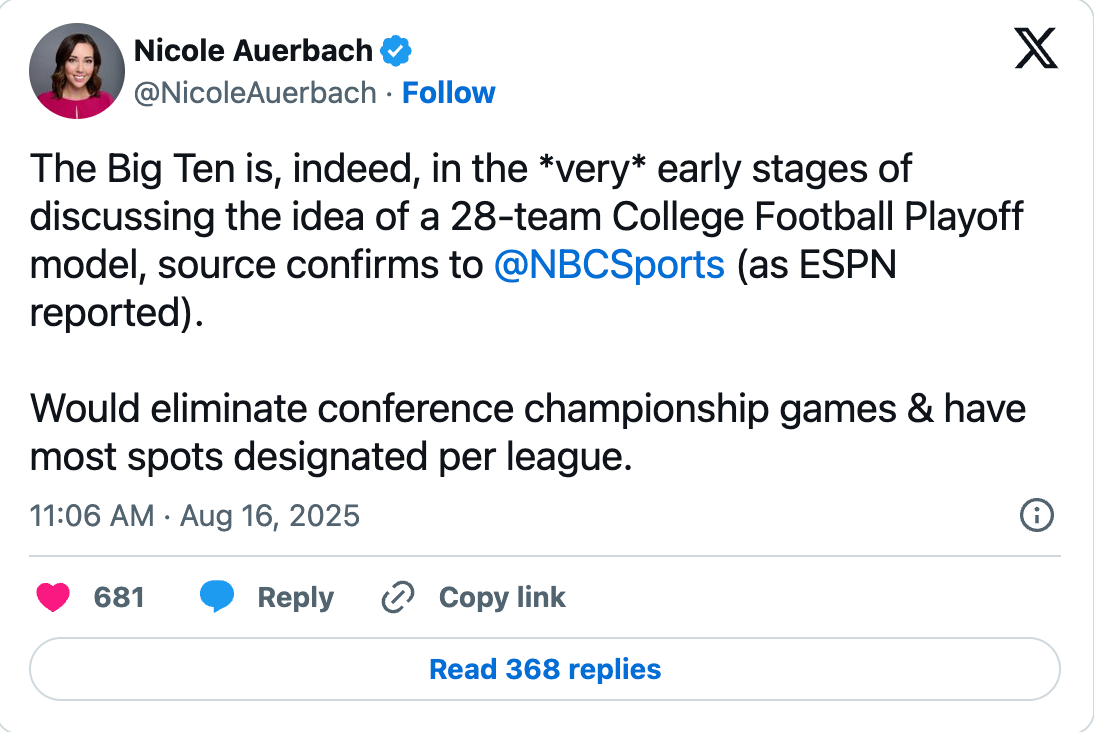Open Read 368 replies button
The height and width of the screenshot is (732, 1094).
(545, 669)
